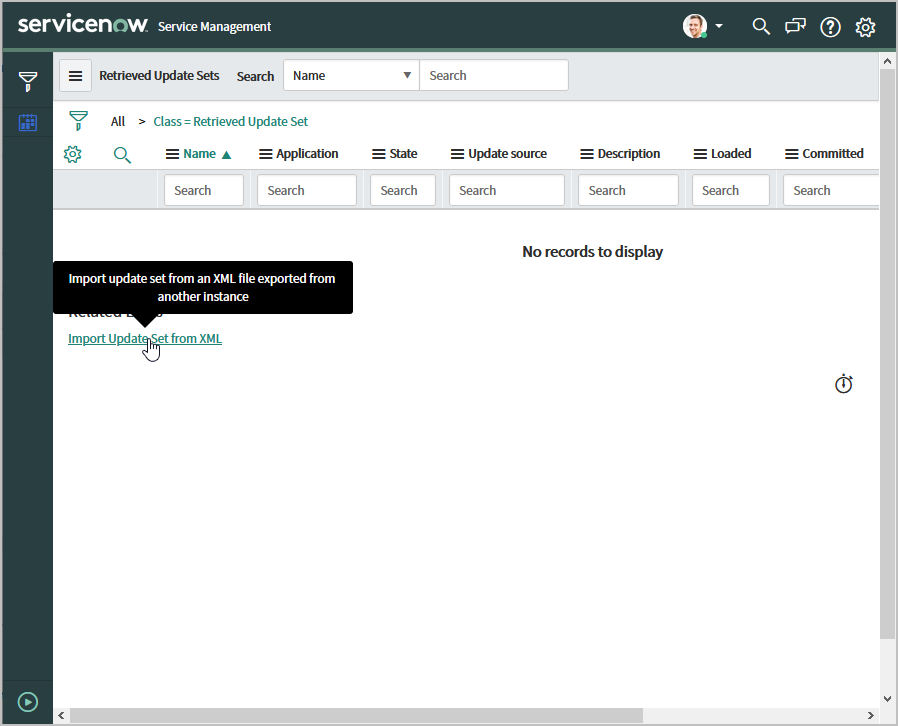Toggle the column search row magnifier icon
Screen dimensions: 898x726
tap(122, 154)
